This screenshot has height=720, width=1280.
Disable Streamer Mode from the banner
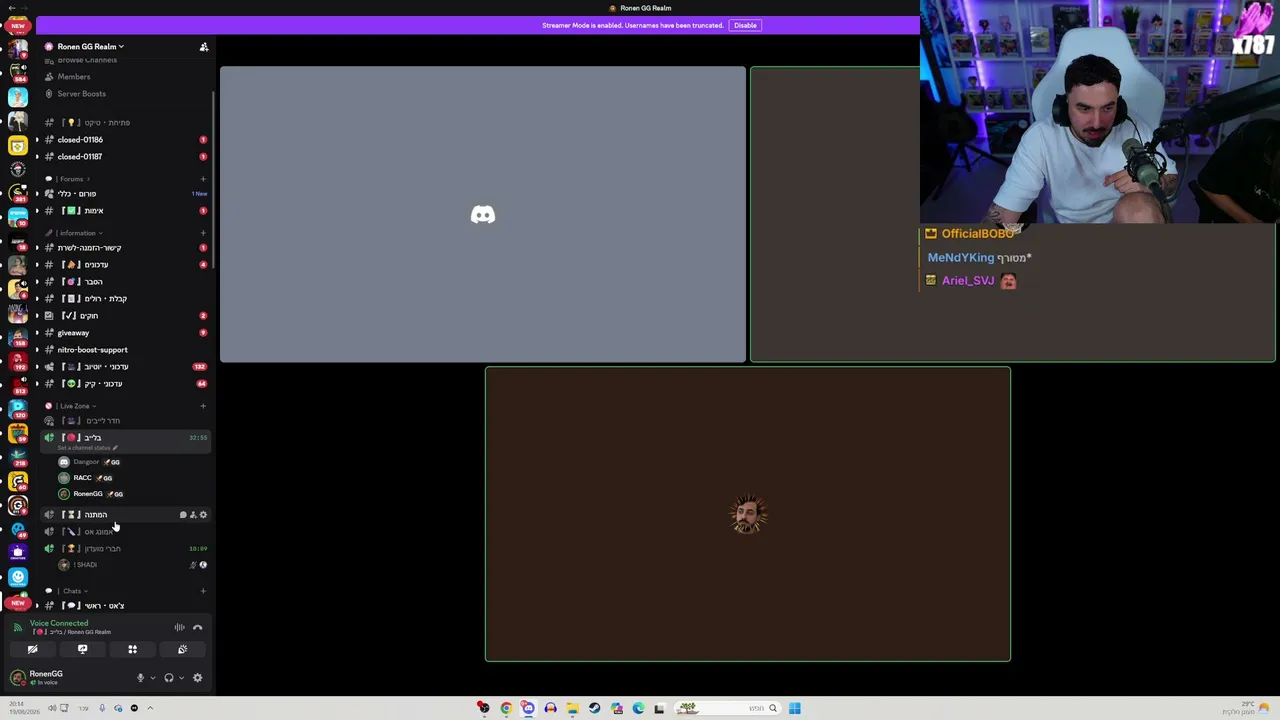click(x=745, y=25)
